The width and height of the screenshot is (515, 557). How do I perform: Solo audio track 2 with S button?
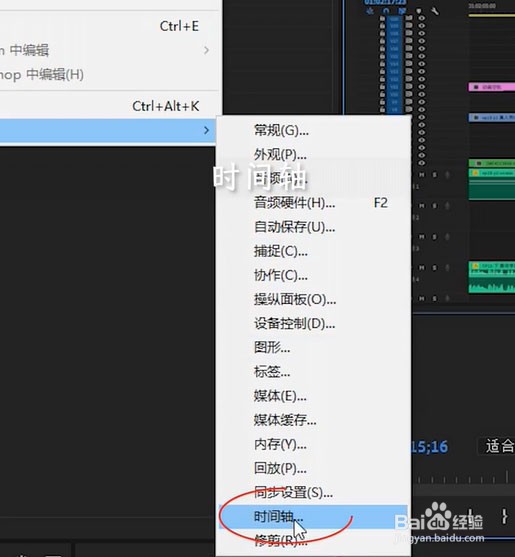(x=434, y=206)
